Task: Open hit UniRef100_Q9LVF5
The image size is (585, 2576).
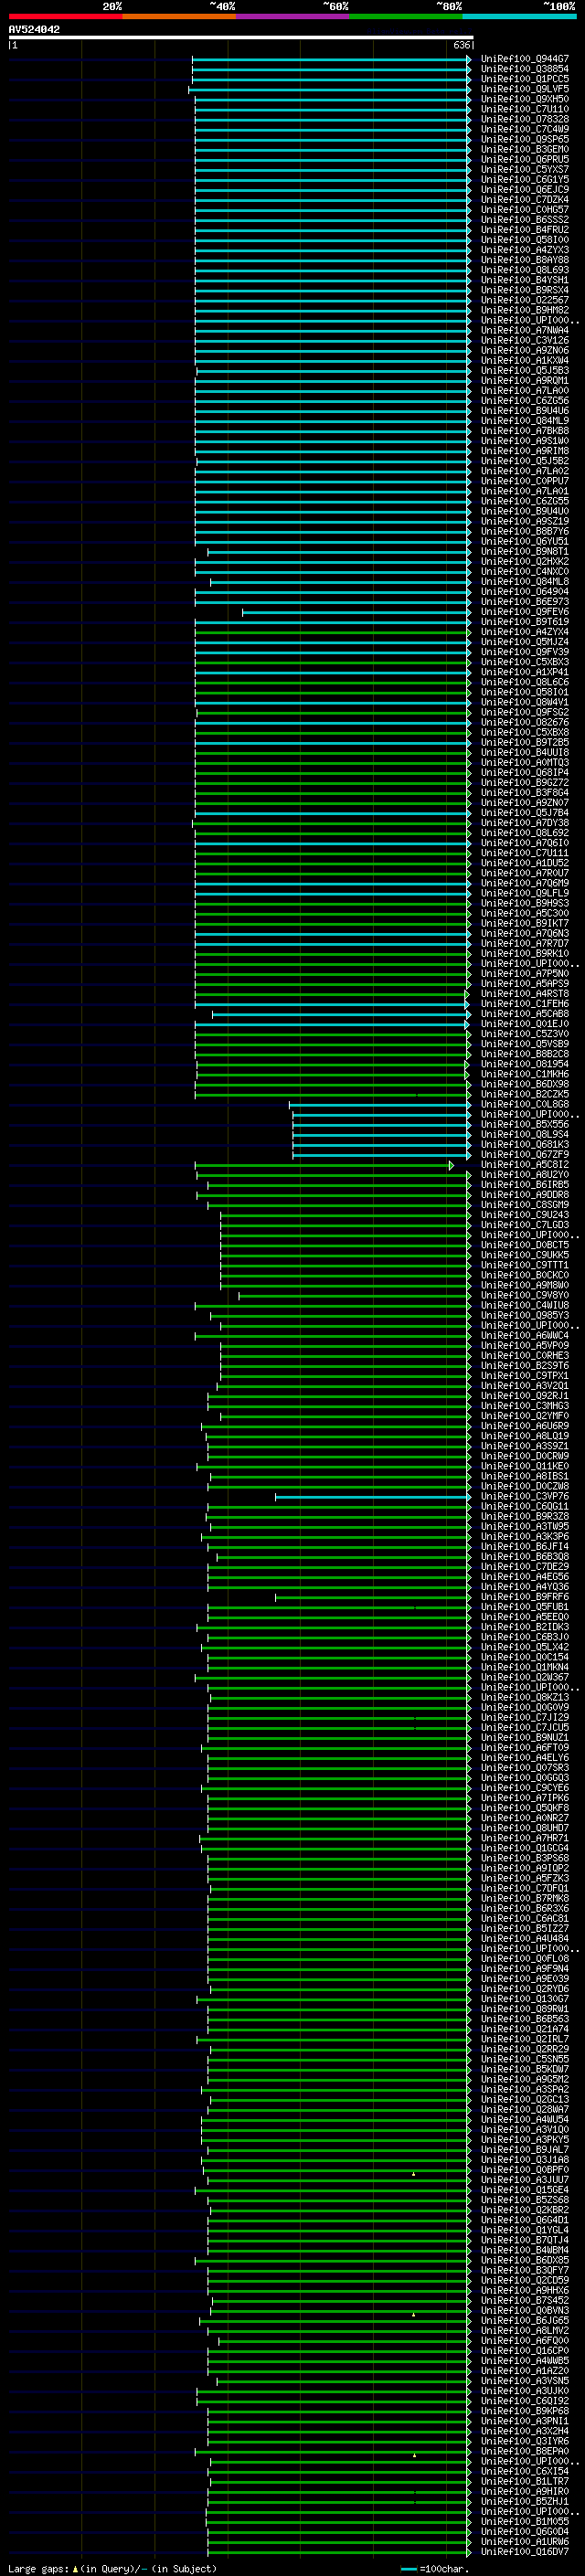Action: point(525,89)
